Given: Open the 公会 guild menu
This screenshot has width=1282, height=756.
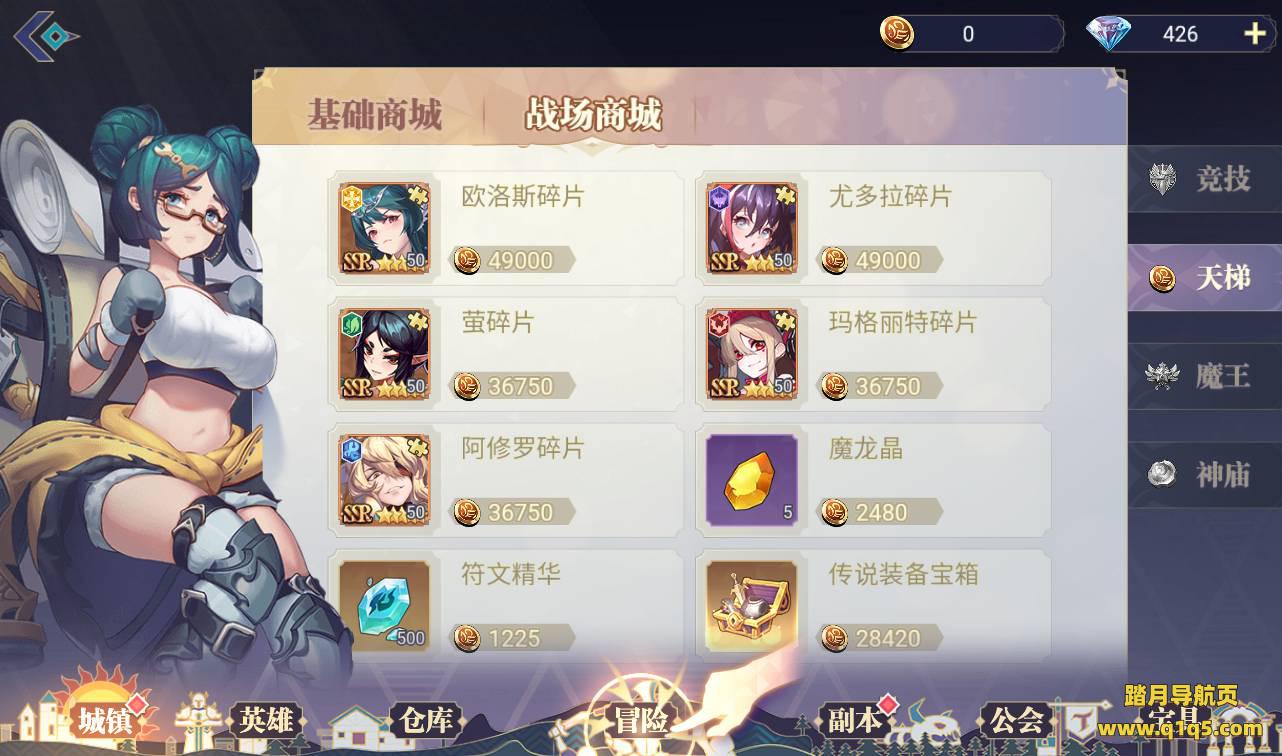Looking at the screenshot, I should [x=1017, y=720].
